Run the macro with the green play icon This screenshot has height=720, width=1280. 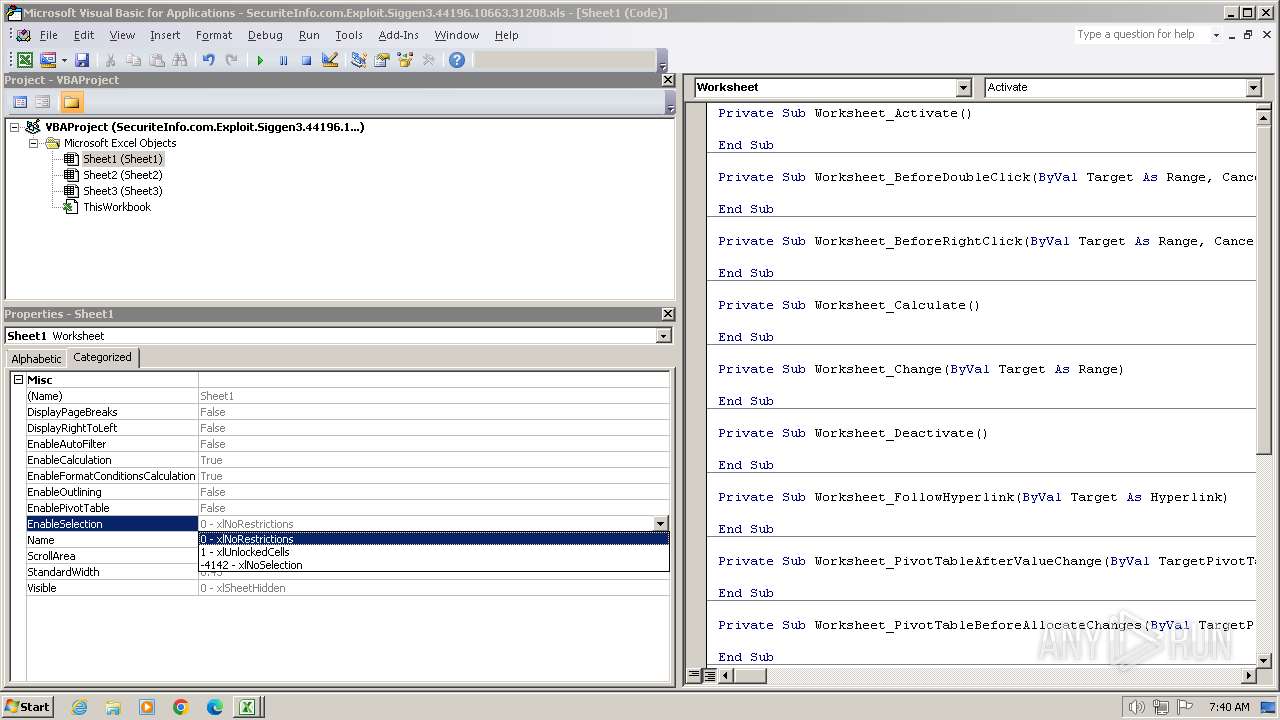coord(260,60)
